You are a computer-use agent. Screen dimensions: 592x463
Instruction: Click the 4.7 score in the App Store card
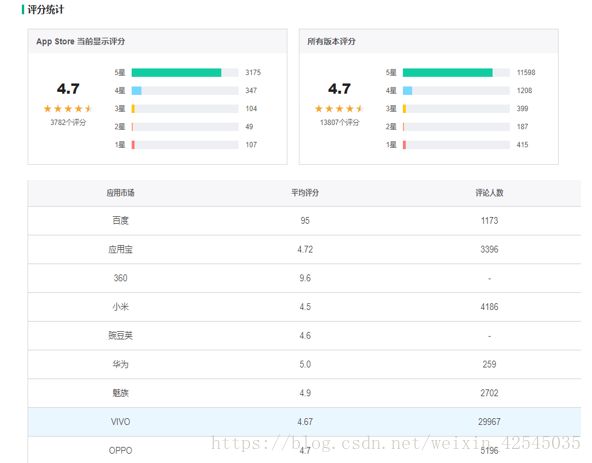(x=68, y=89)
